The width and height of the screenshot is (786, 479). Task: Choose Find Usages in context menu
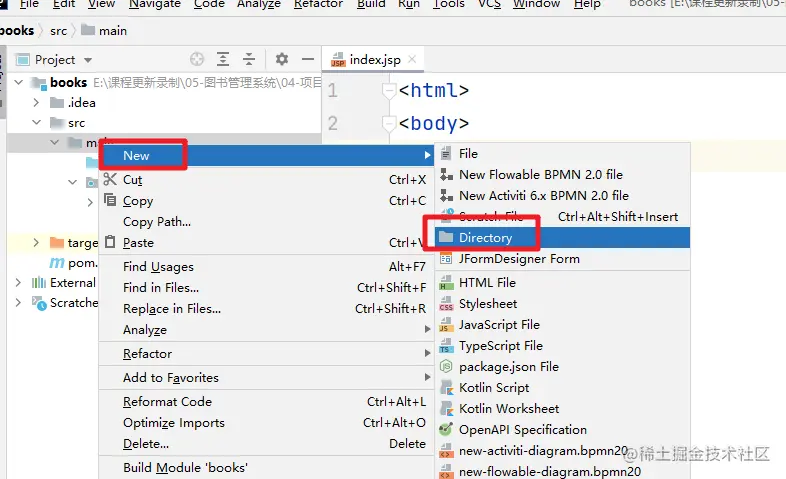click(266, 267)
